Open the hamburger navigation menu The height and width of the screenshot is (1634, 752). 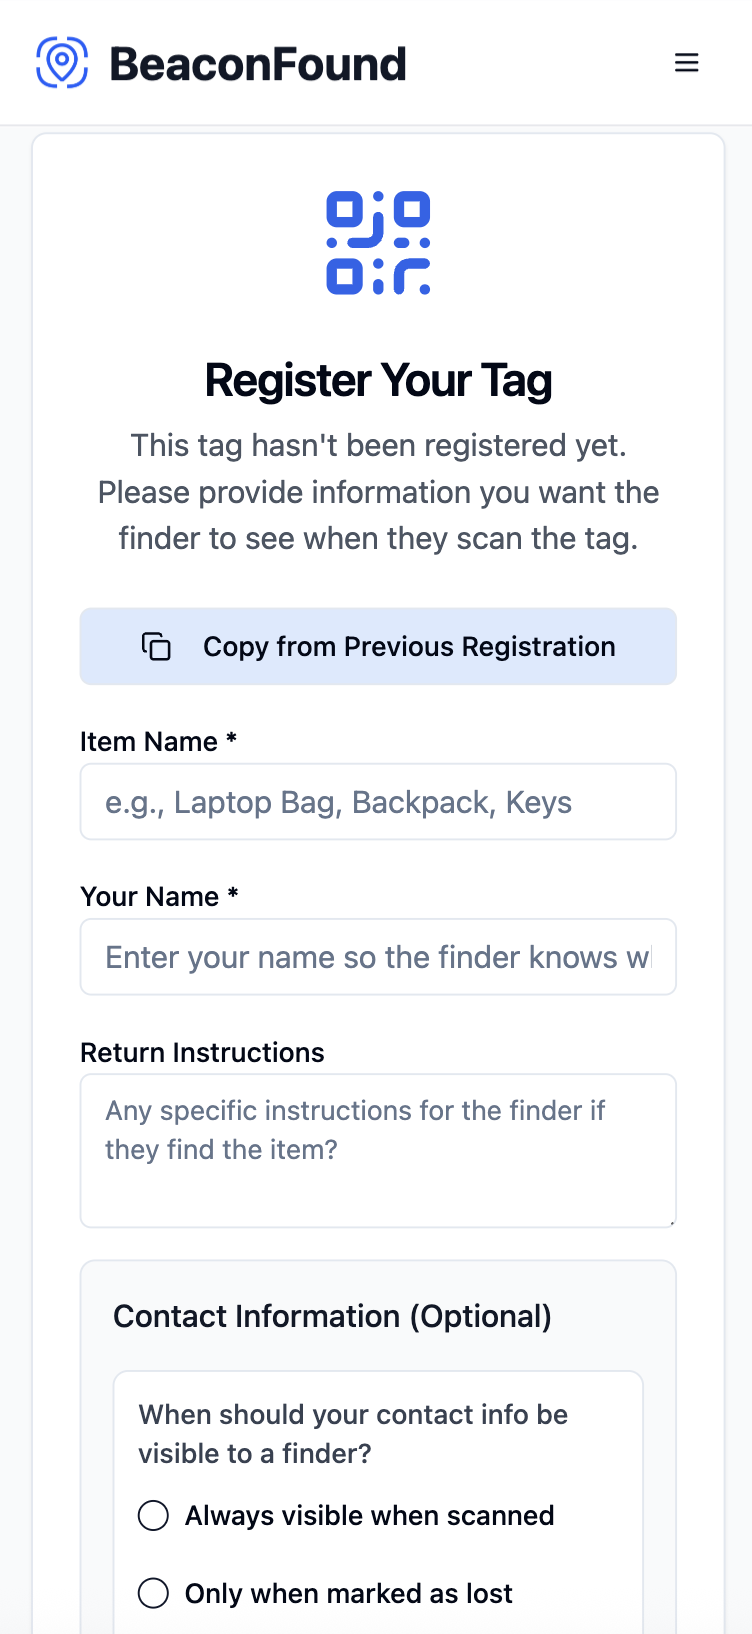click(686, 63)
